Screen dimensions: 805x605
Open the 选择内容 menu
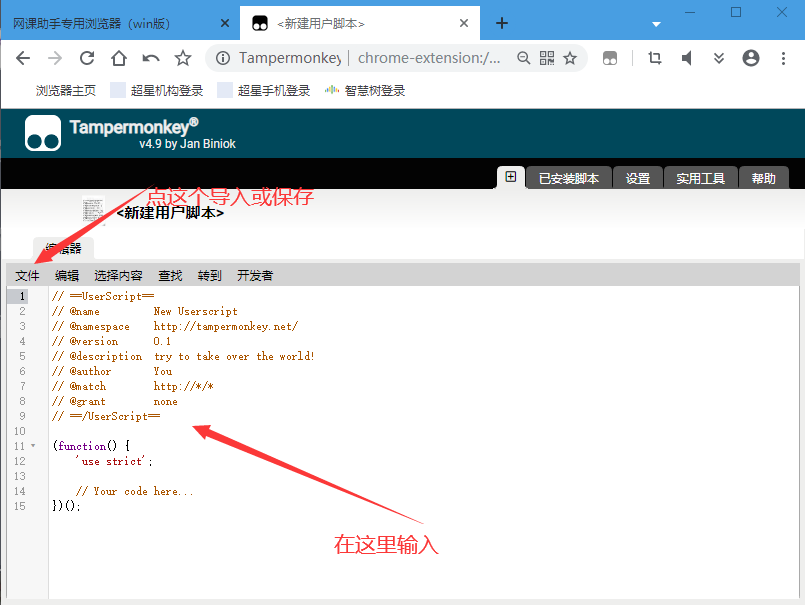[118, 276]
